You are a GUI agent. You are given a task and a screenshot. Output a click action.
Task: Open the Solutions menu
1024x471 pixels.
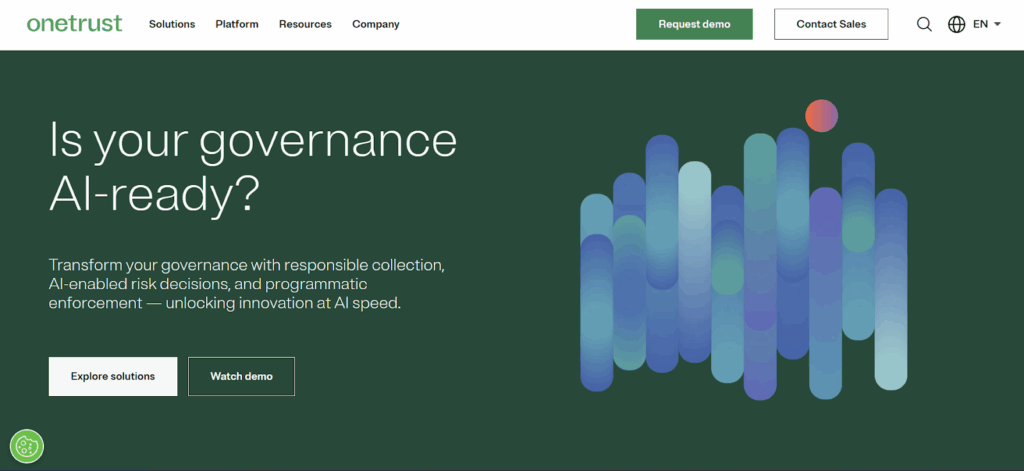tap(172, 24)
